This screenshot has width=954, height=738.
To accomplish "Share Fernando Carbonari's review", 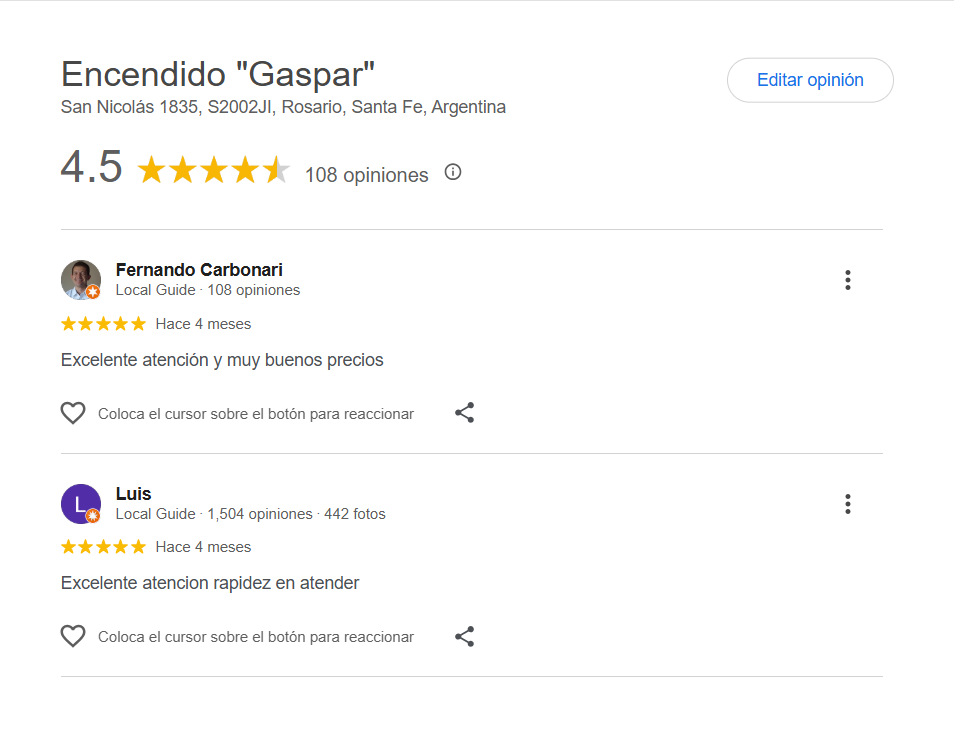I will click(x=465, y=413).
